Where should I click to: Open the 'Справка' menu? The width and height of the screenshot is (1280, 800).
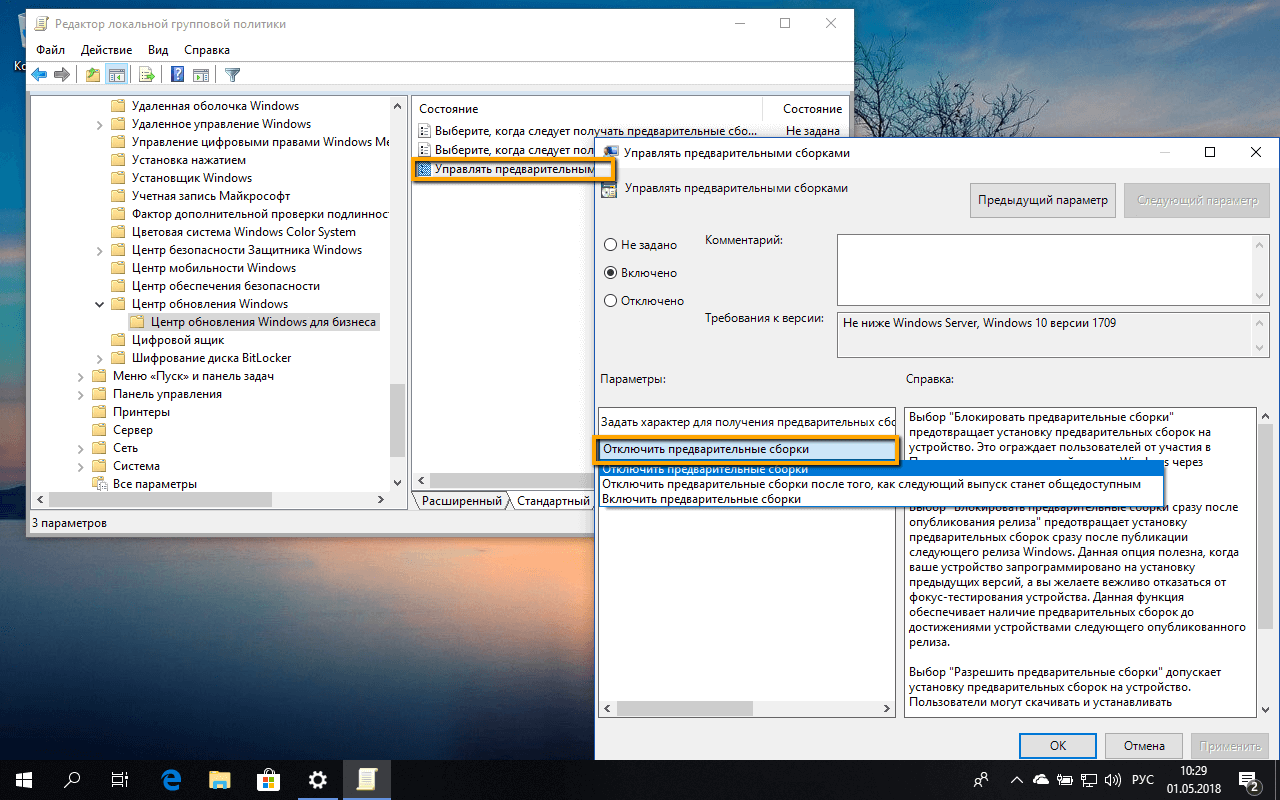(x=206, y=50)
